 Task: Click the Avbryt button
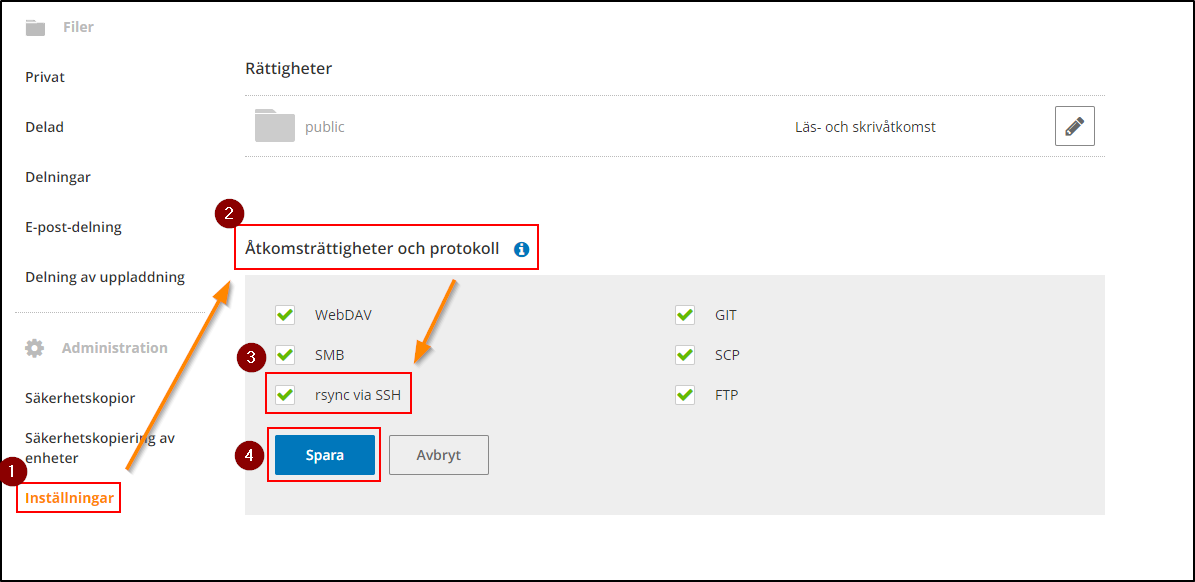438,455
